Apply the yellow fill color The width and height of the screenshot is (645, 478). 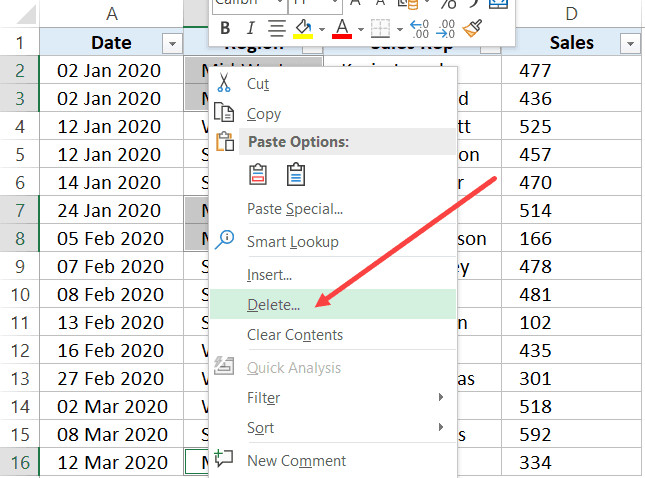[x=303, y=28]
